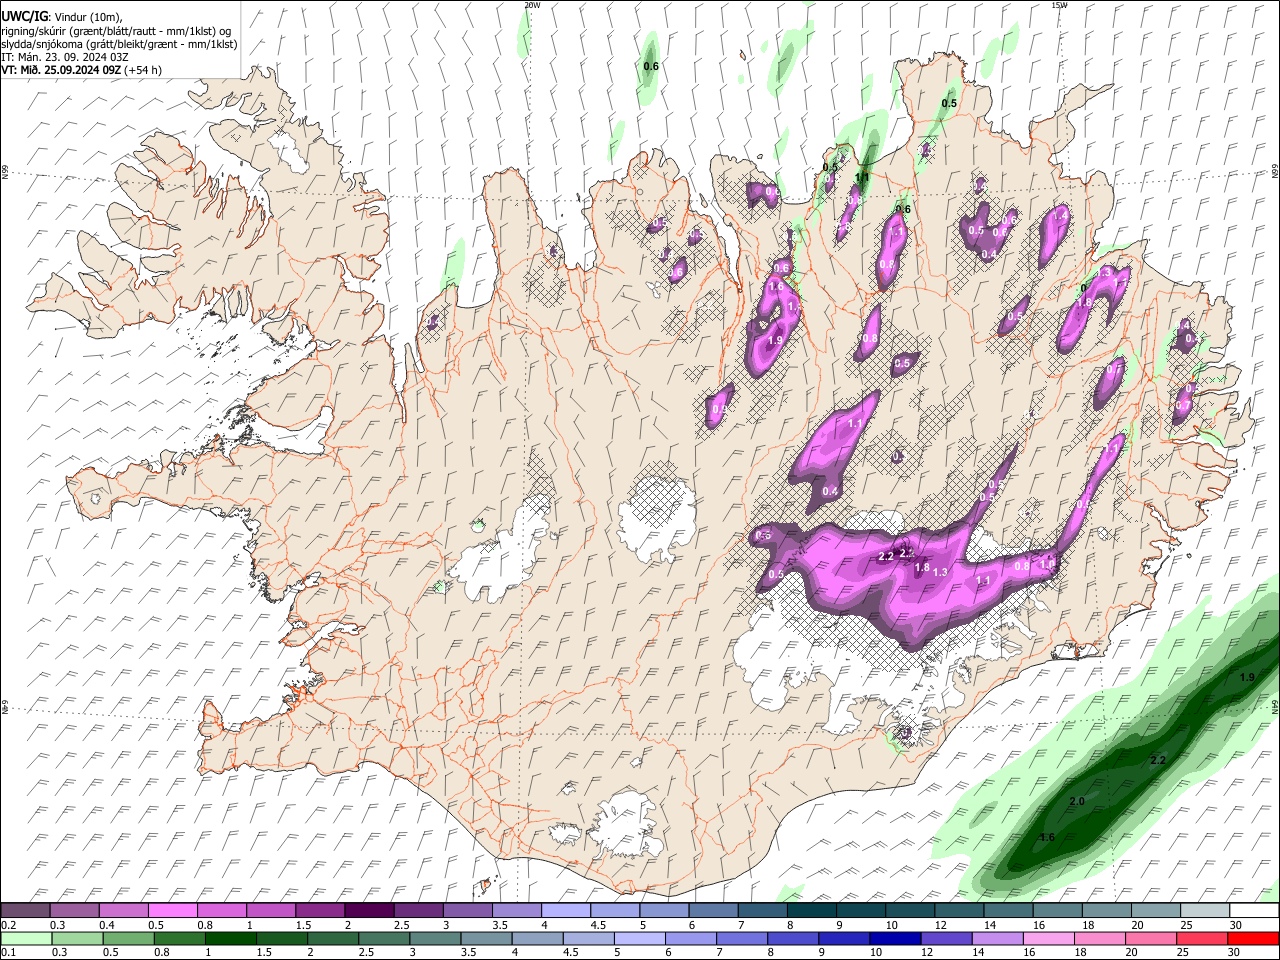Click the '(+54 h)' forecast offset text

click(x=143, y=70)
